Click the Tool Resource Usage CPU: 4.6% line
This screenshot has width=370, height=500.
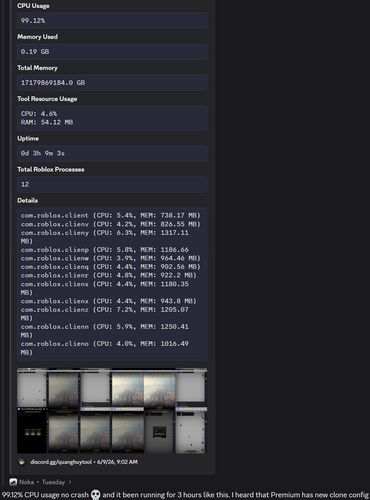click(39, 114)
